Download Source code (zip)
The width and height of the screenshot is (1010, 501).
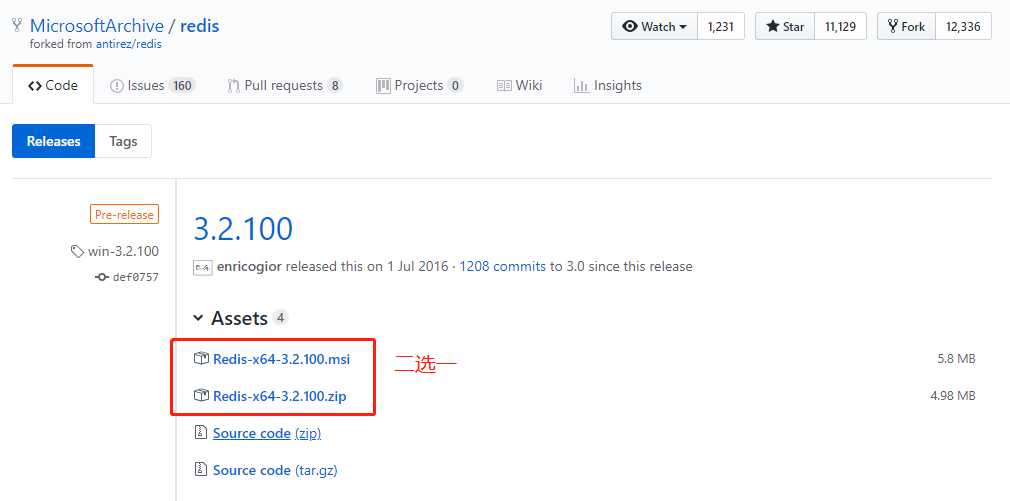(267, 433)
